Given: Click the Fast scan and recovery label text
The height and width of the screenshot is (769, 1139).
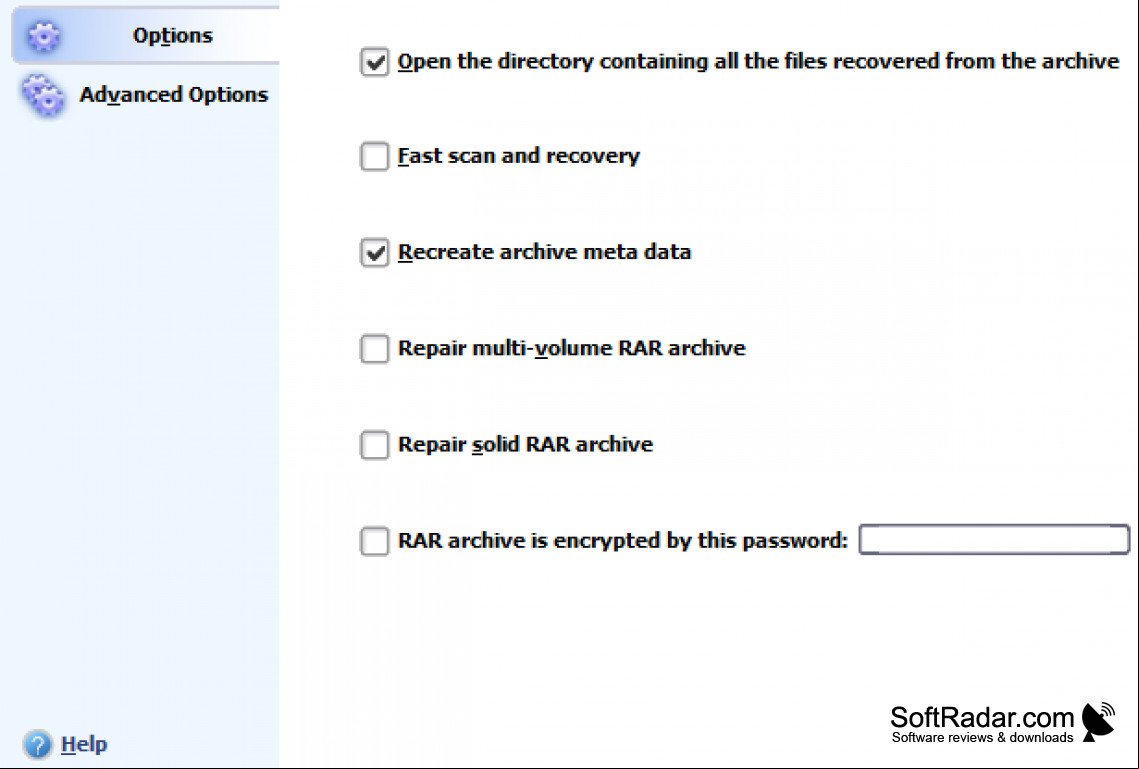Looking at the screenshot, I should click(519, 155).
